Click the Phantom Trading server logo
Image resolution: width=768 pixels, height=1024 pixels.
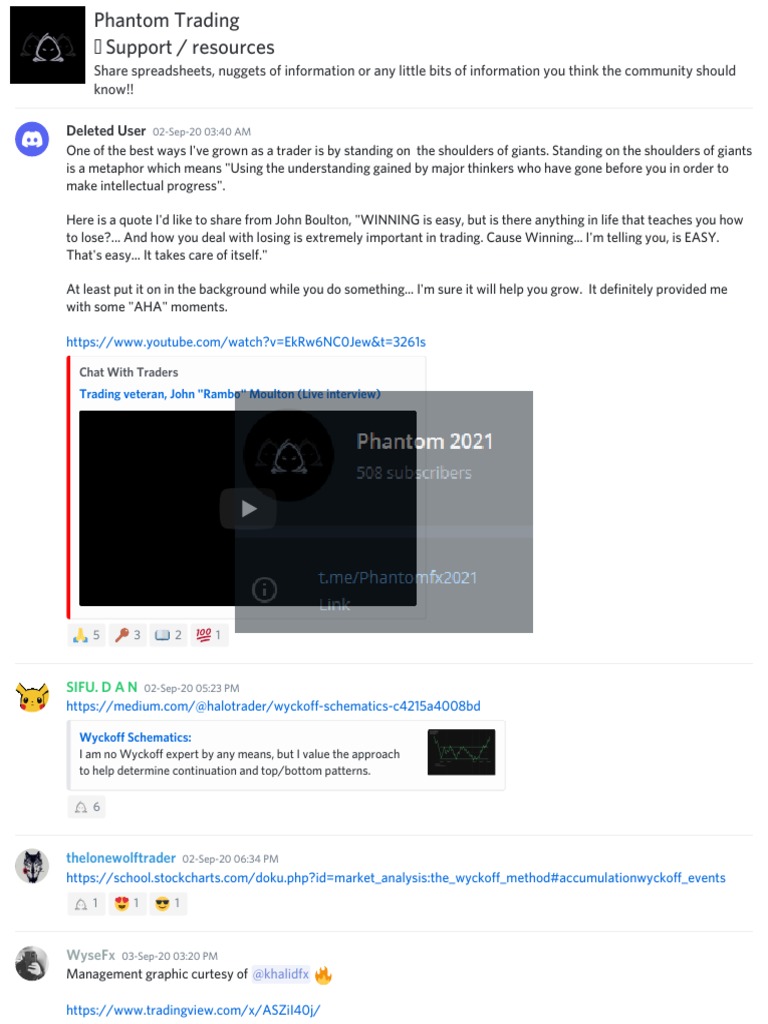click(47, 45)
